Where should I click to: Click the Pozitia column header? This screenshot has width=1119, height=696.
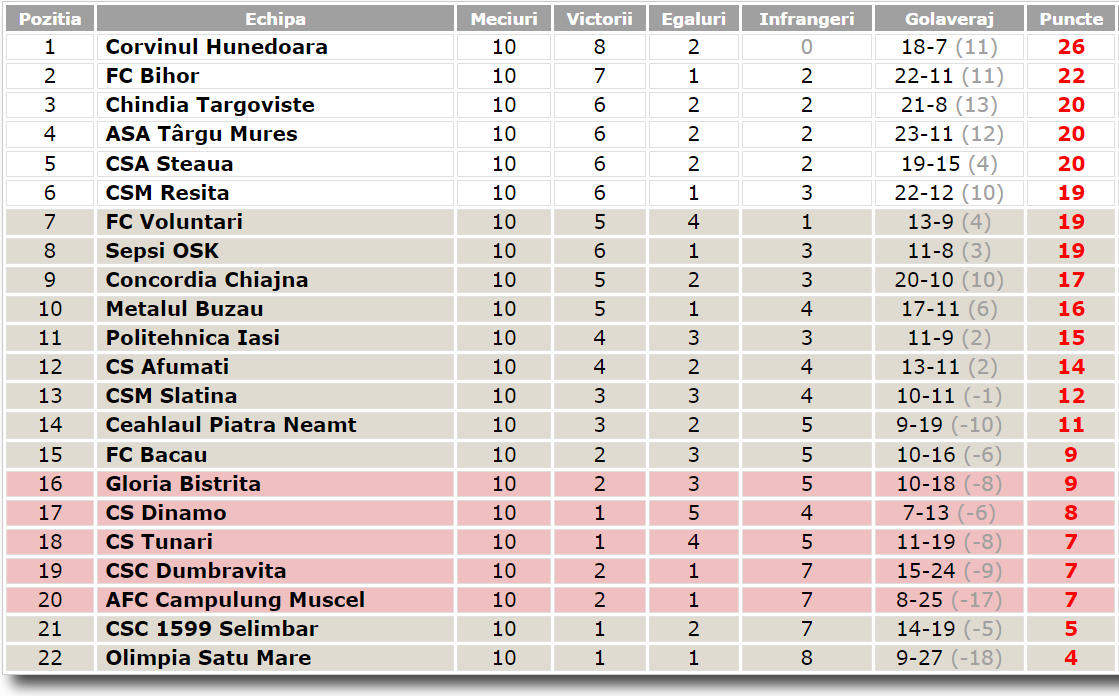tap(50, 19)
